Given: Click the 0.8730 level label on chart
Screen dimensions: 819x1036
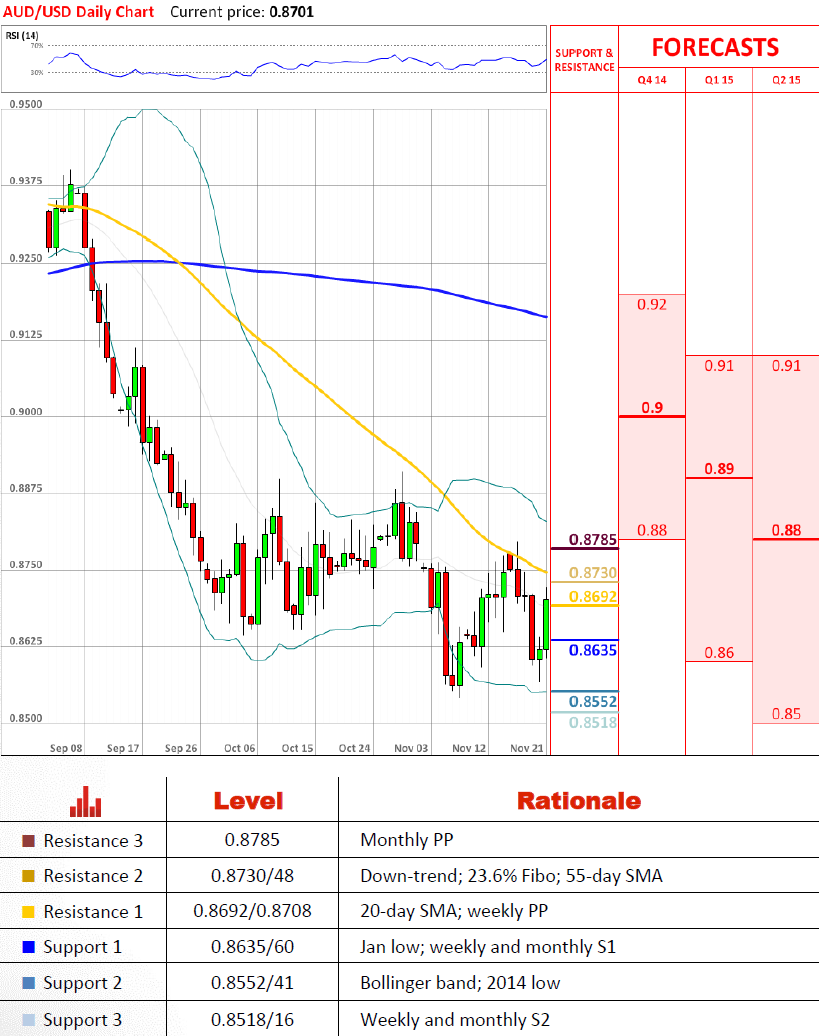Looking at the screenshot, I should click(592, 573).
